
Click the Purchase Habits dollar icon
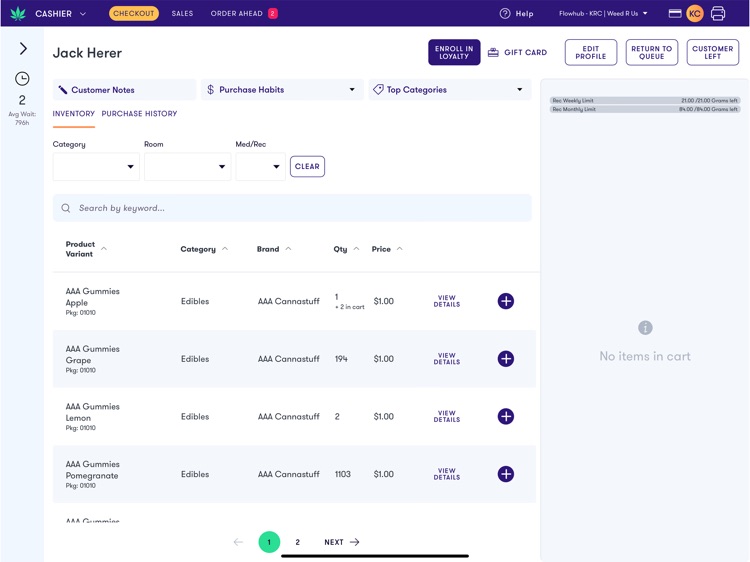(x=210, y=89)
